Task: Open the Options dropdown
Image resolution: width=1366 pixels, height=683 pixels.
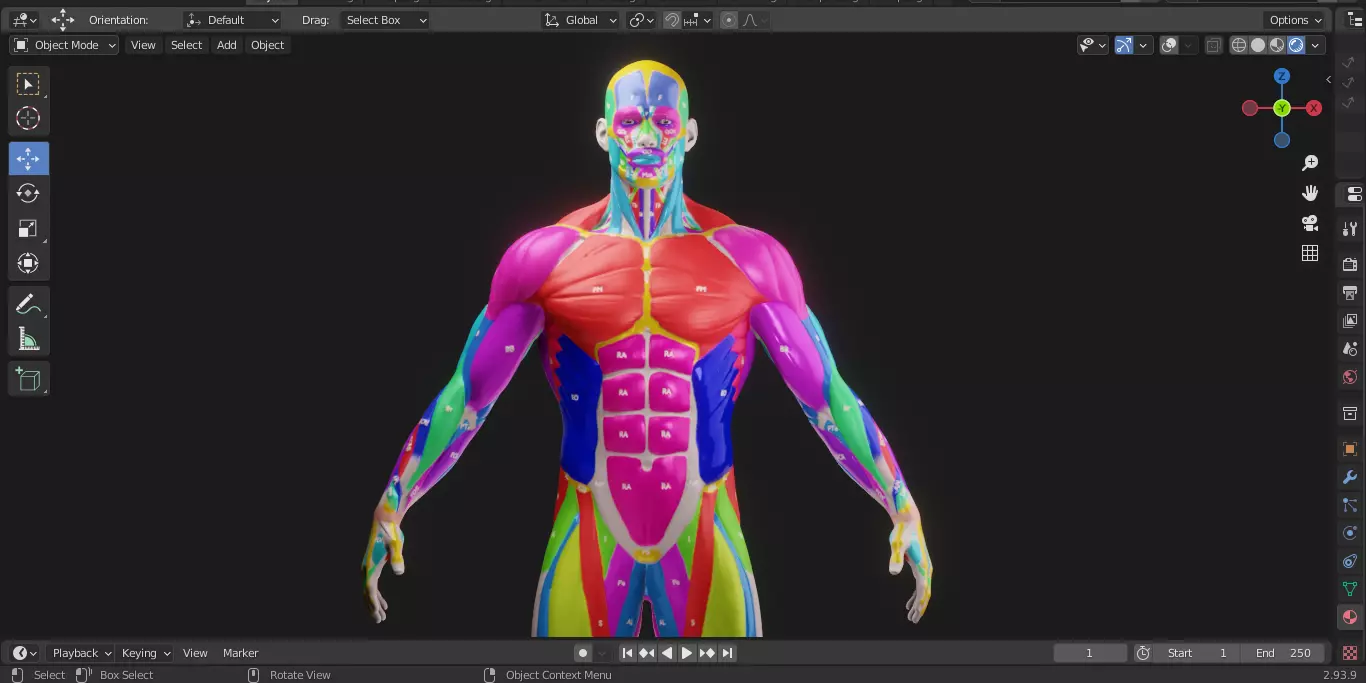Action: click(1296, 20)
